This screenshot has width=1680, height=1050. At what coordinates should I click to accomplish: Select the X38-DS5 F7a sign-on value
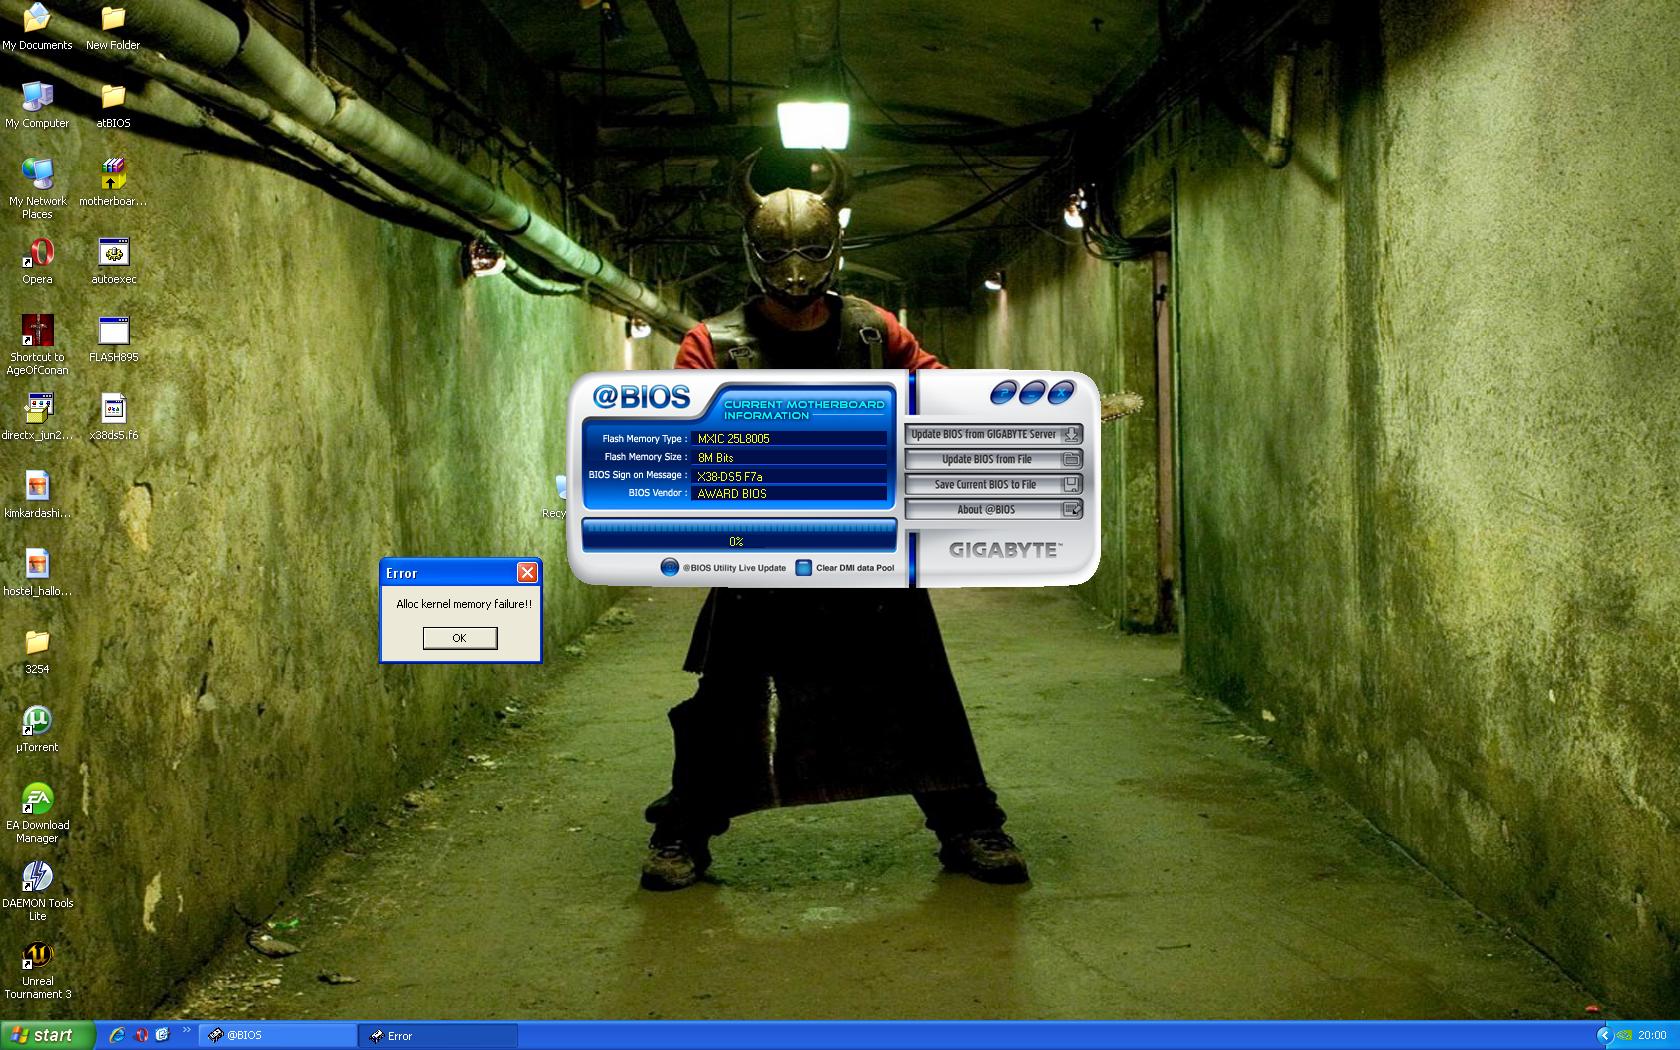789,476
